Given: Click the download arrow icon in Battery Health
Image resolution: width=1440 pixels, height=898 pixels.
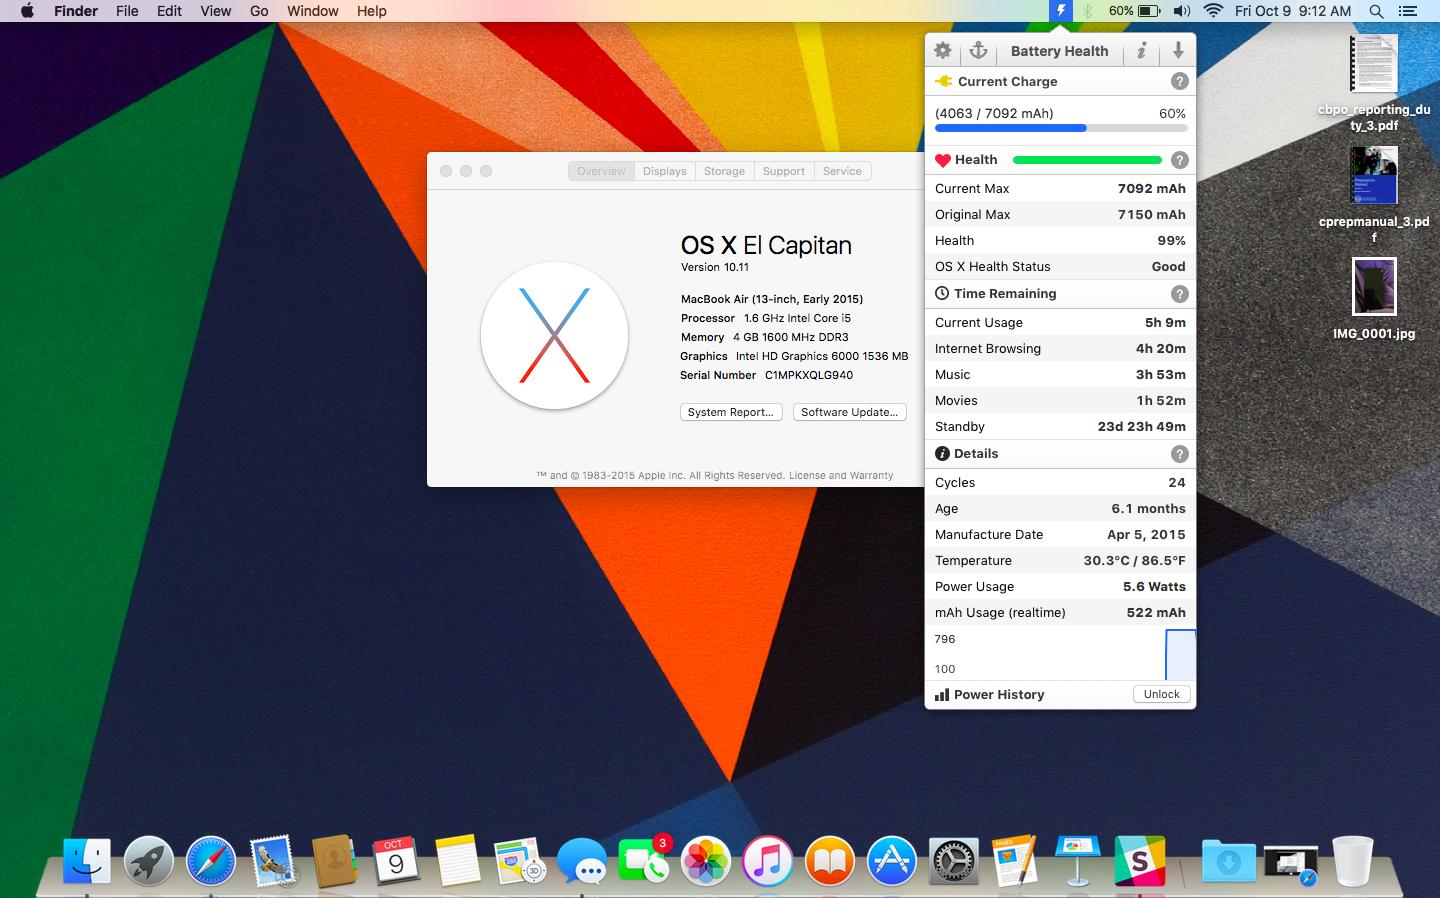Looking at the screenshot, I should [1178, 50].
